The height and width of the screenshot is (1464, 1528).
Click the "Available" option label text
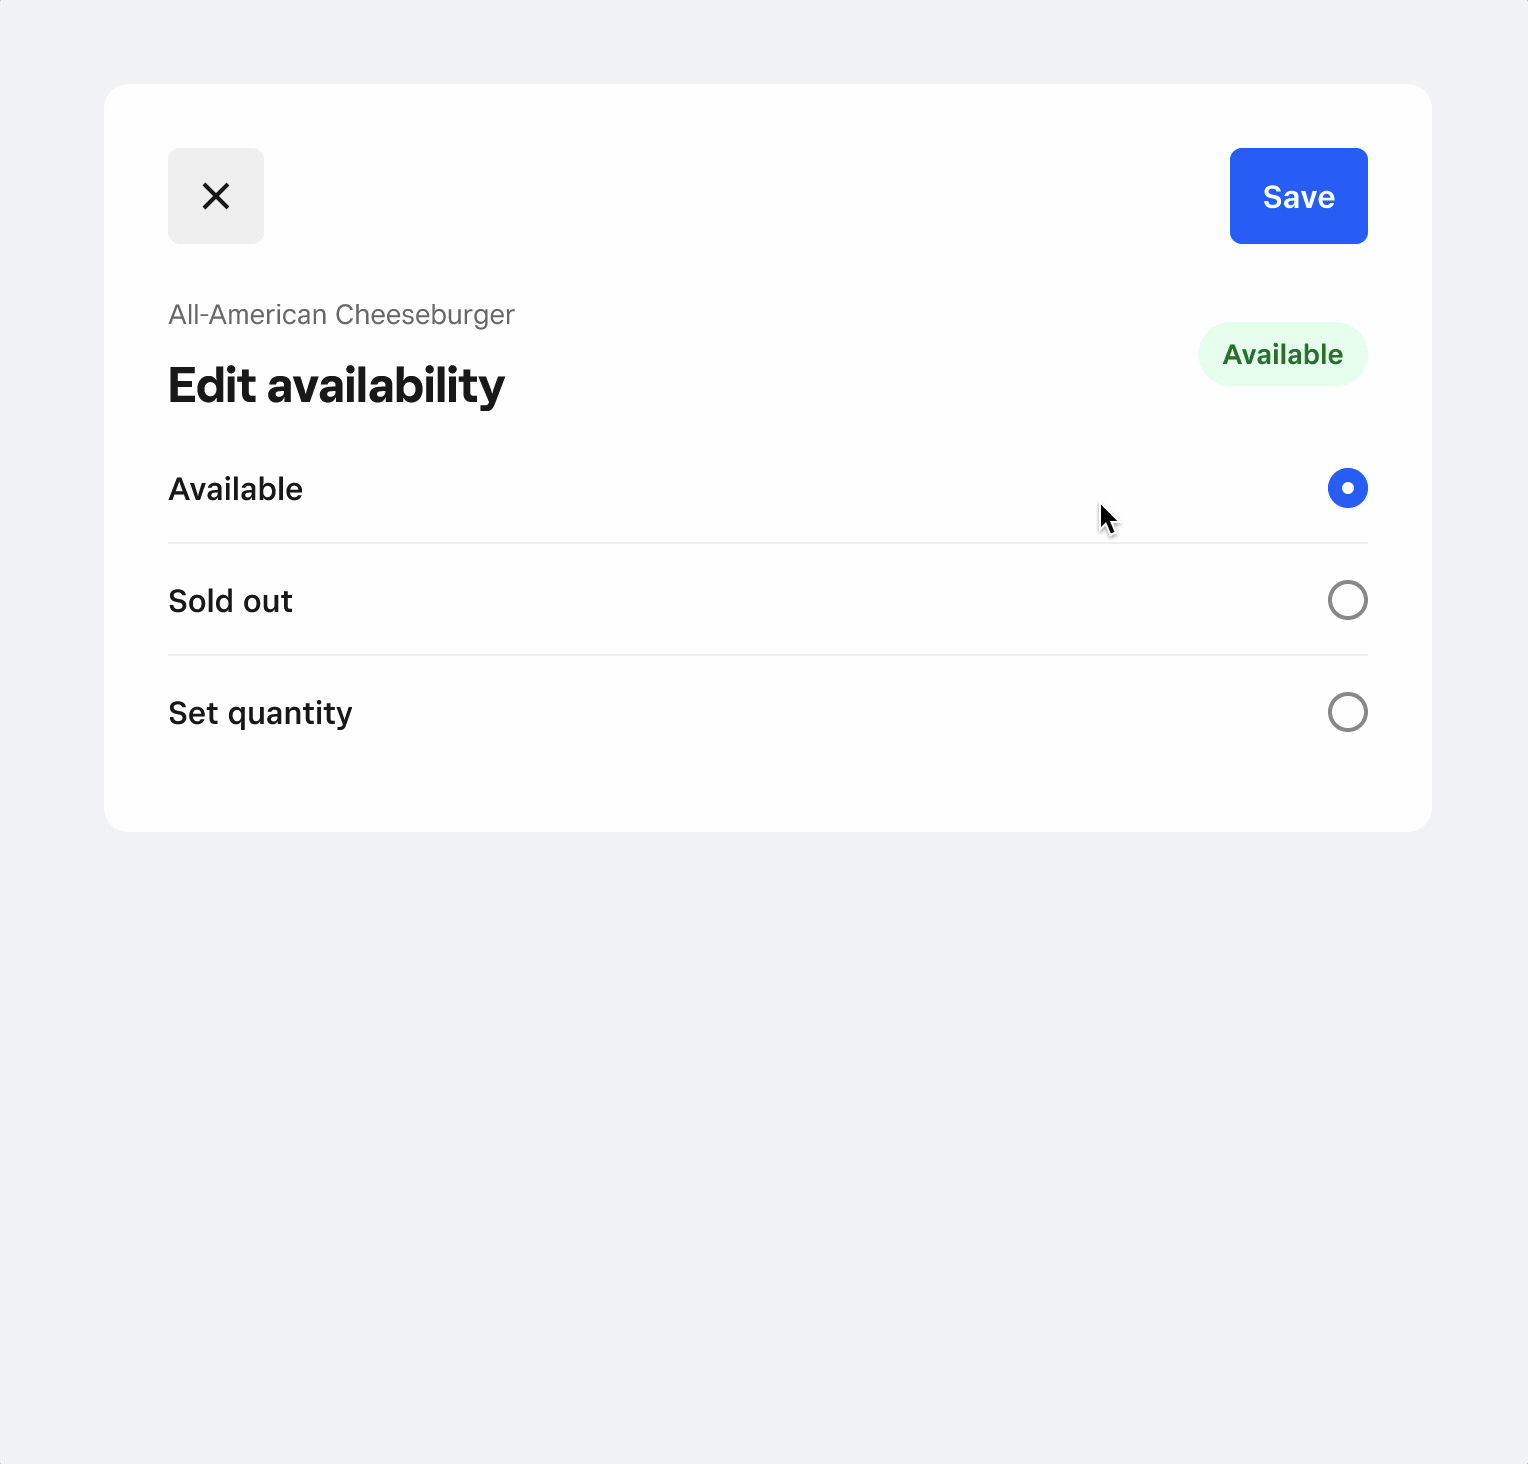point(236,489)
